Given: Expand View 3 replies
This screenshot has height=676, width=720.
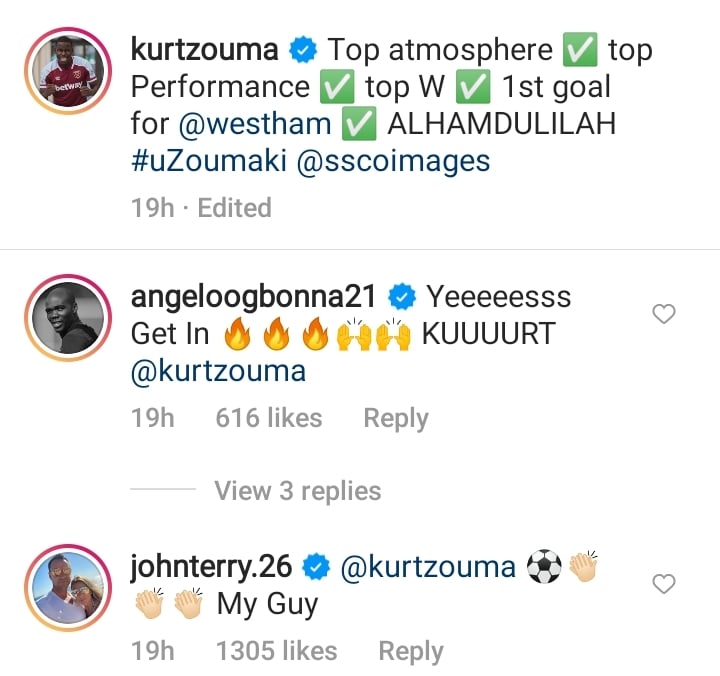Looking at the screenshot, I should click(x=298, y=490).
